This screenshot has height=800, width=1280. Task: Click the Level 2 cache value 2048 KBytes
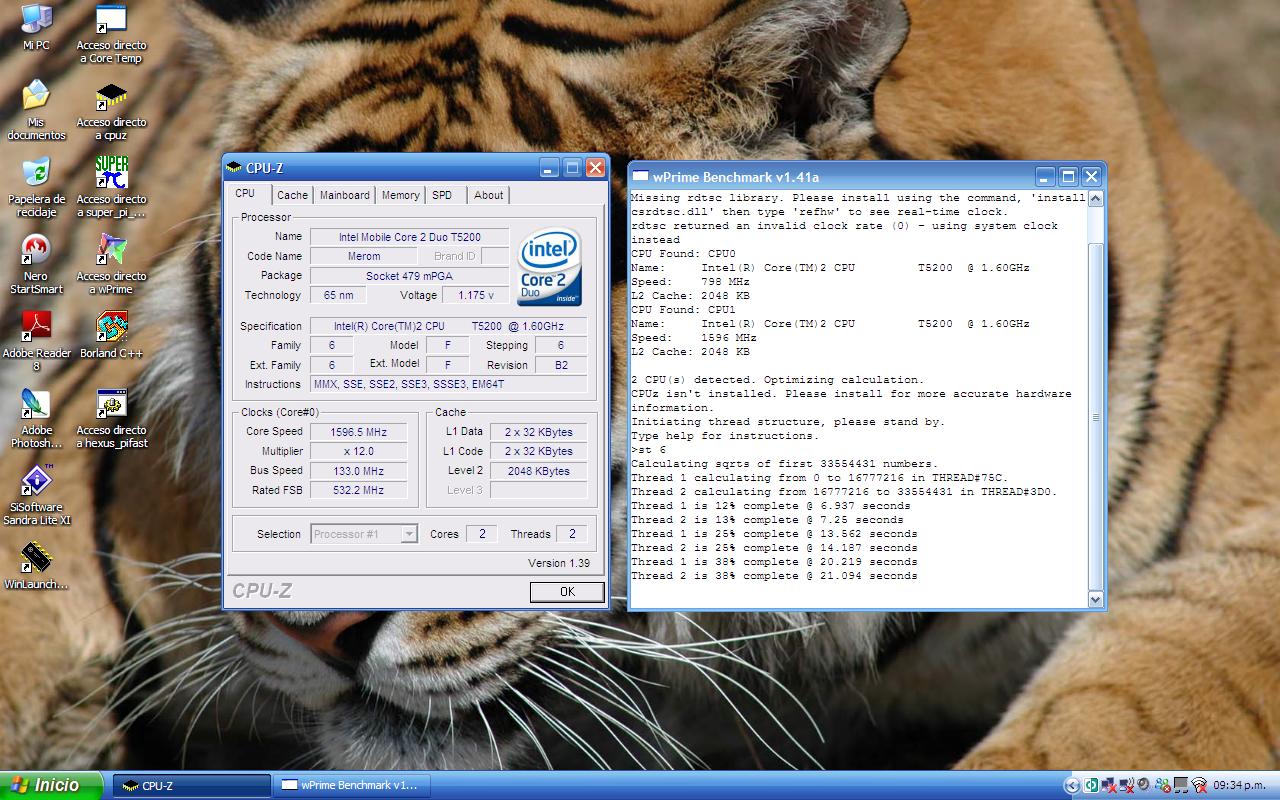tap(538, 471)
